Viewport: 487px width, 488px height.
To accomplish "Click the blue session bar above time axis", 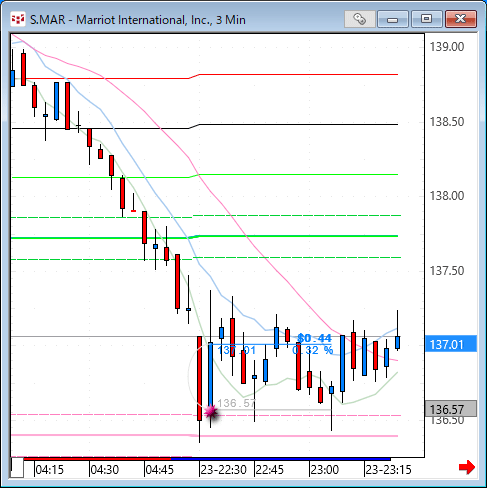I will point(281,459).
